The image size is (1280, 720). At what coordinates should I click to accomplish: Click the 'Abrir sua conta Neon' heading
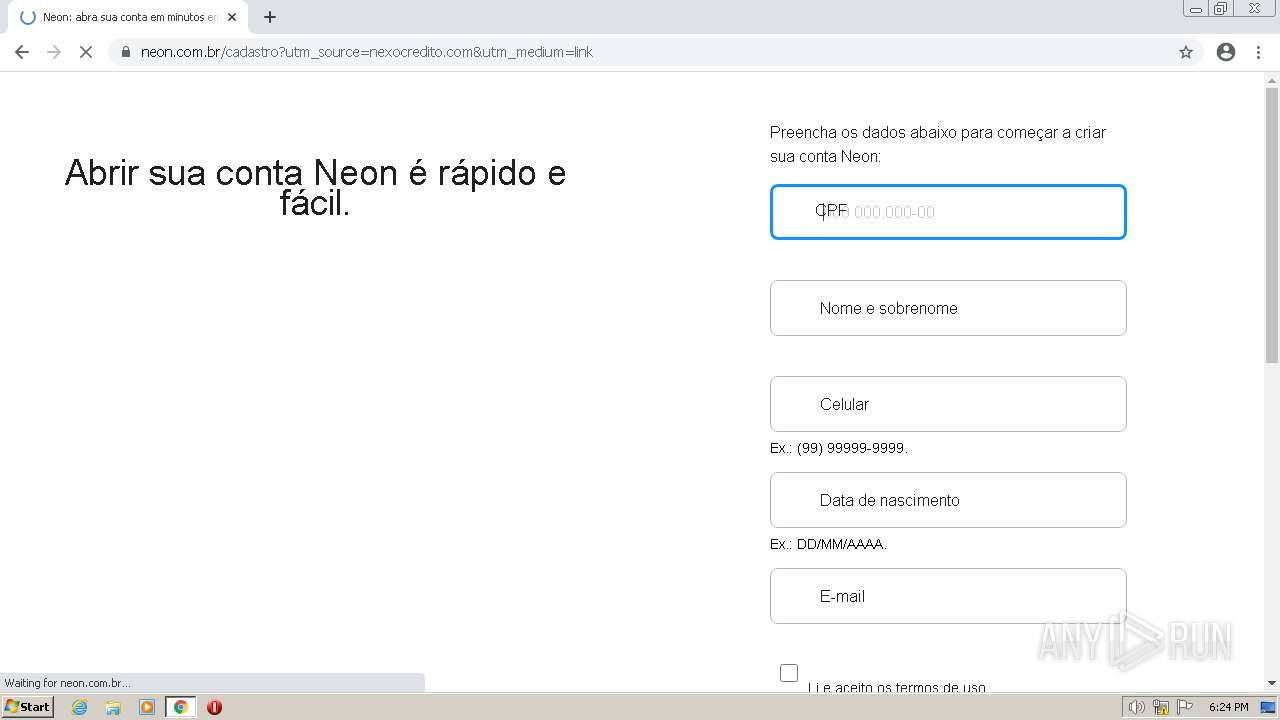pos(315,188)
